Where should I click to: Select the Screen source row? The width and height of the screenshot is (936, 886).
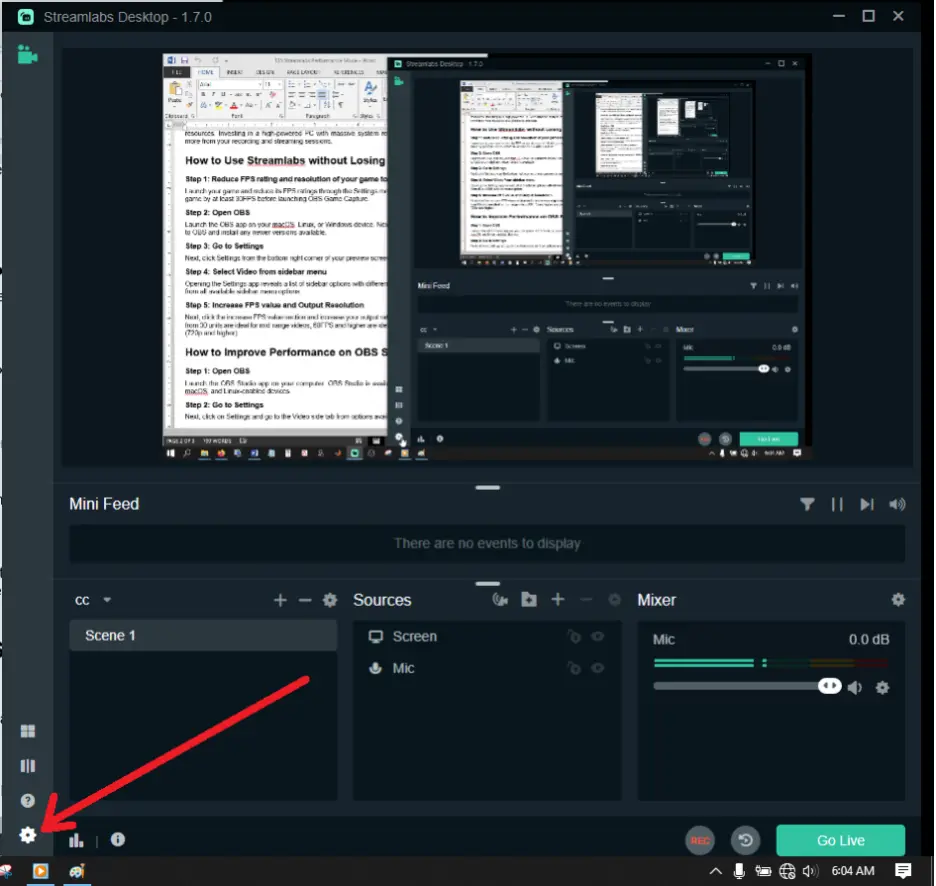(487, 636)
